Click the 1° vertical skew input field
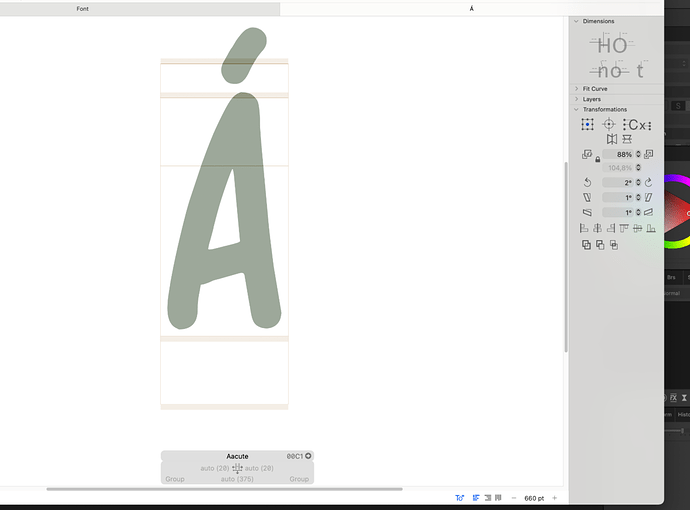The image size is (690, 510). coord(618,213)
